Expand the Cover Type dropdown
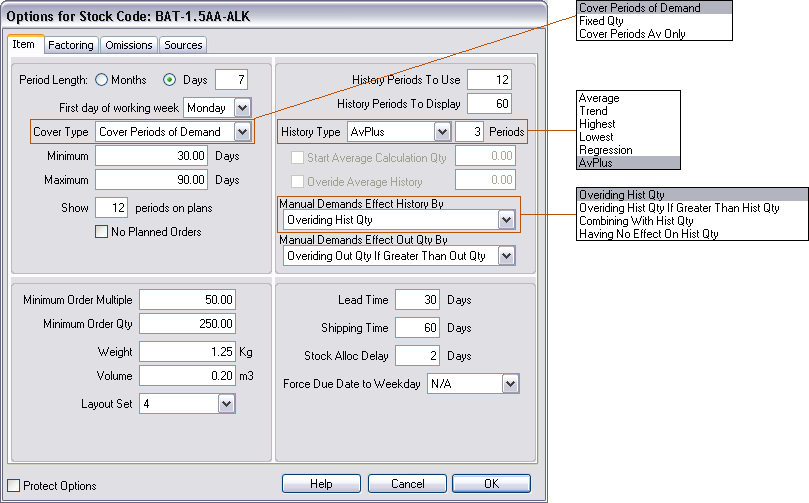Screen dimensions: 809x503 (x=242, y=132)
